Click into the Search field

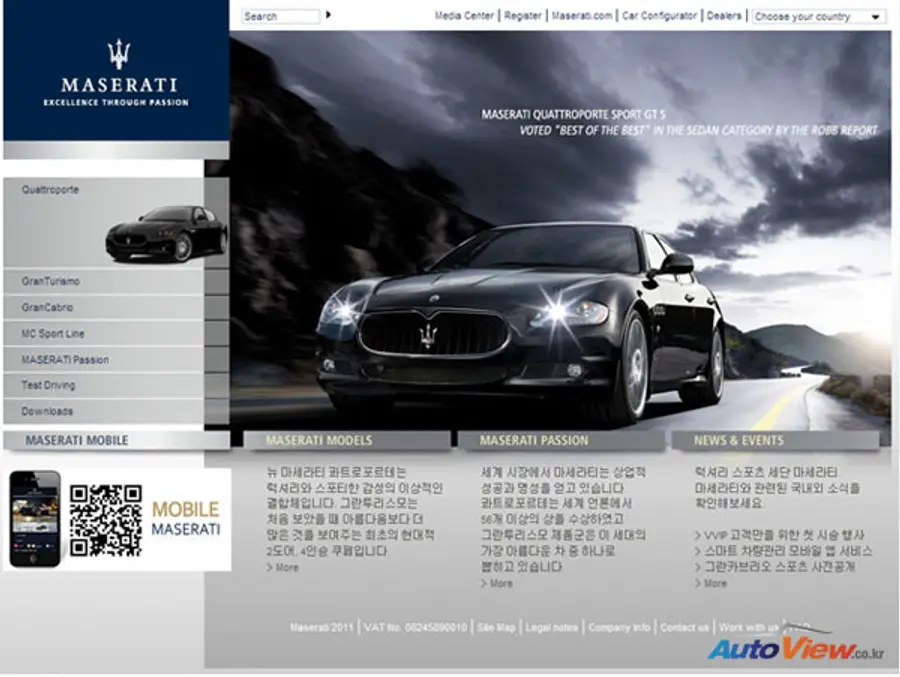pyautogui.click(x=281, y=16)
